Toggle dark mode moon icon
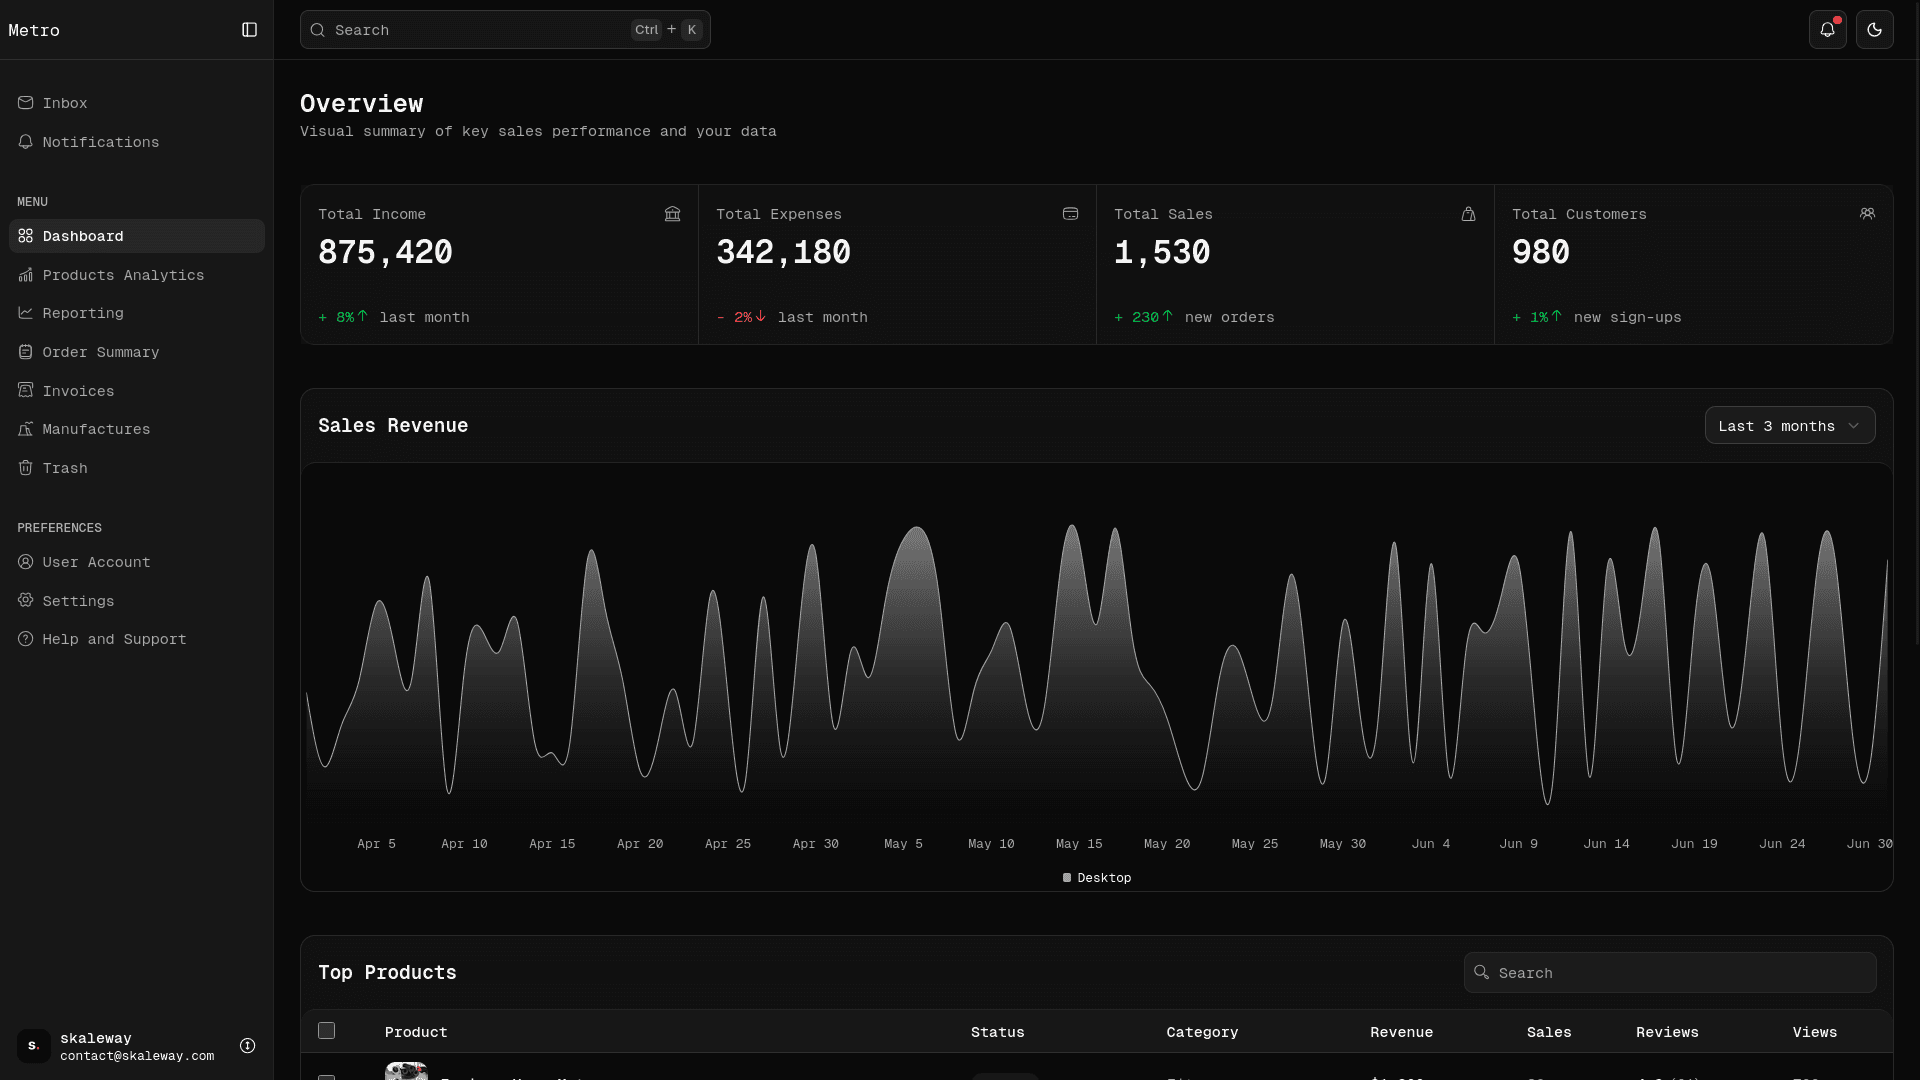This screenshot has height=1080, width=1920. click(x=1874, y=30)
